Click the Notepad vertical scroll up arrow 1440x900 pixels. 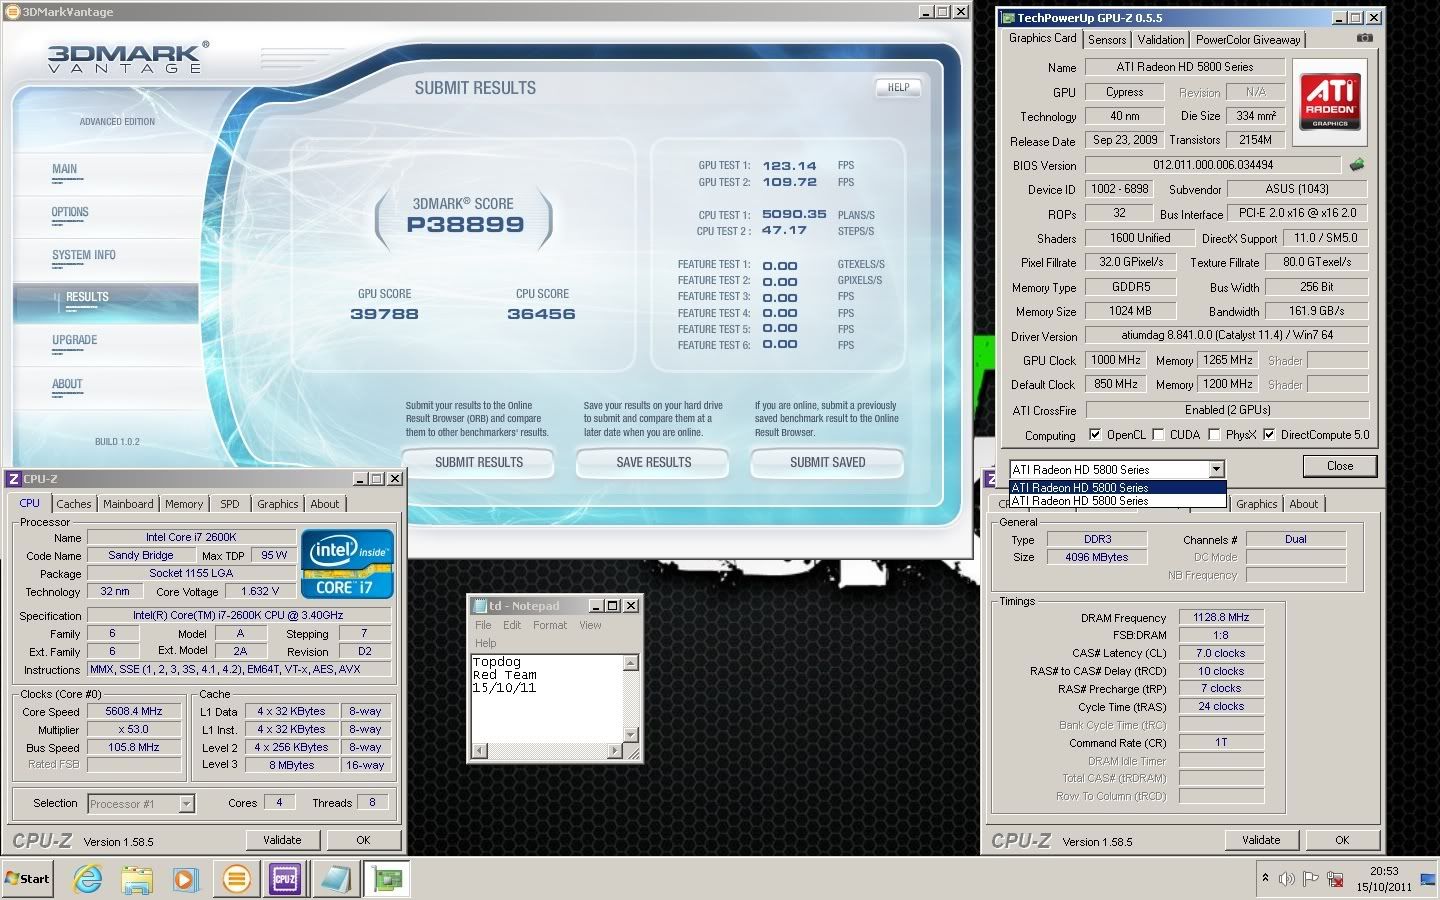(631, 662)
